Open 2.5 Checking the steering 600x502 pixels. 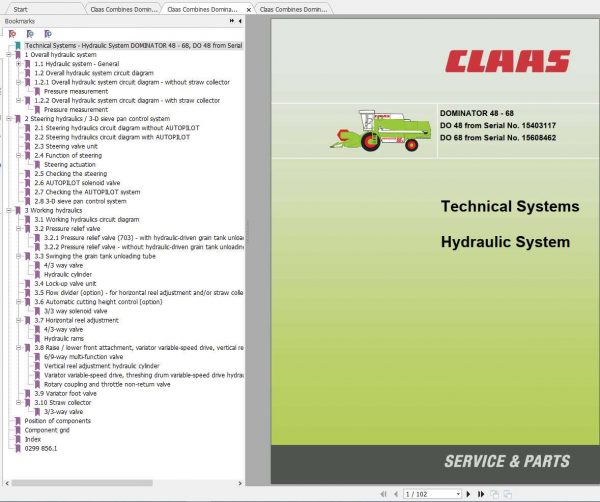[71, 174]
